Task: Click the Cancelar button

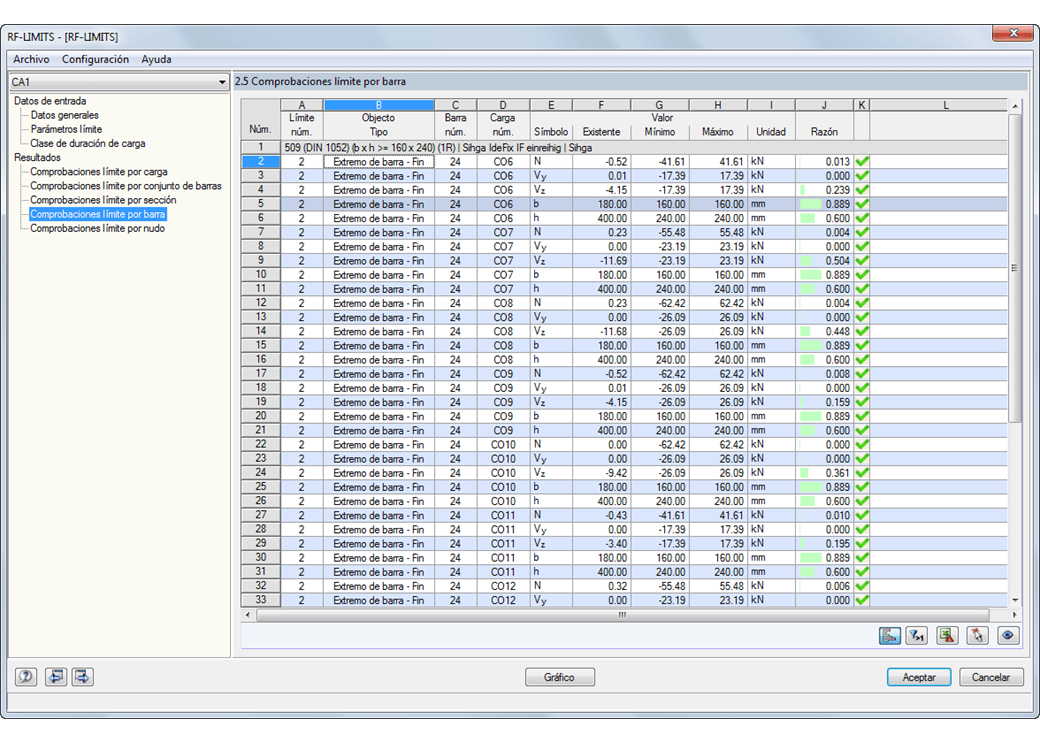Action: pos(991,677)
